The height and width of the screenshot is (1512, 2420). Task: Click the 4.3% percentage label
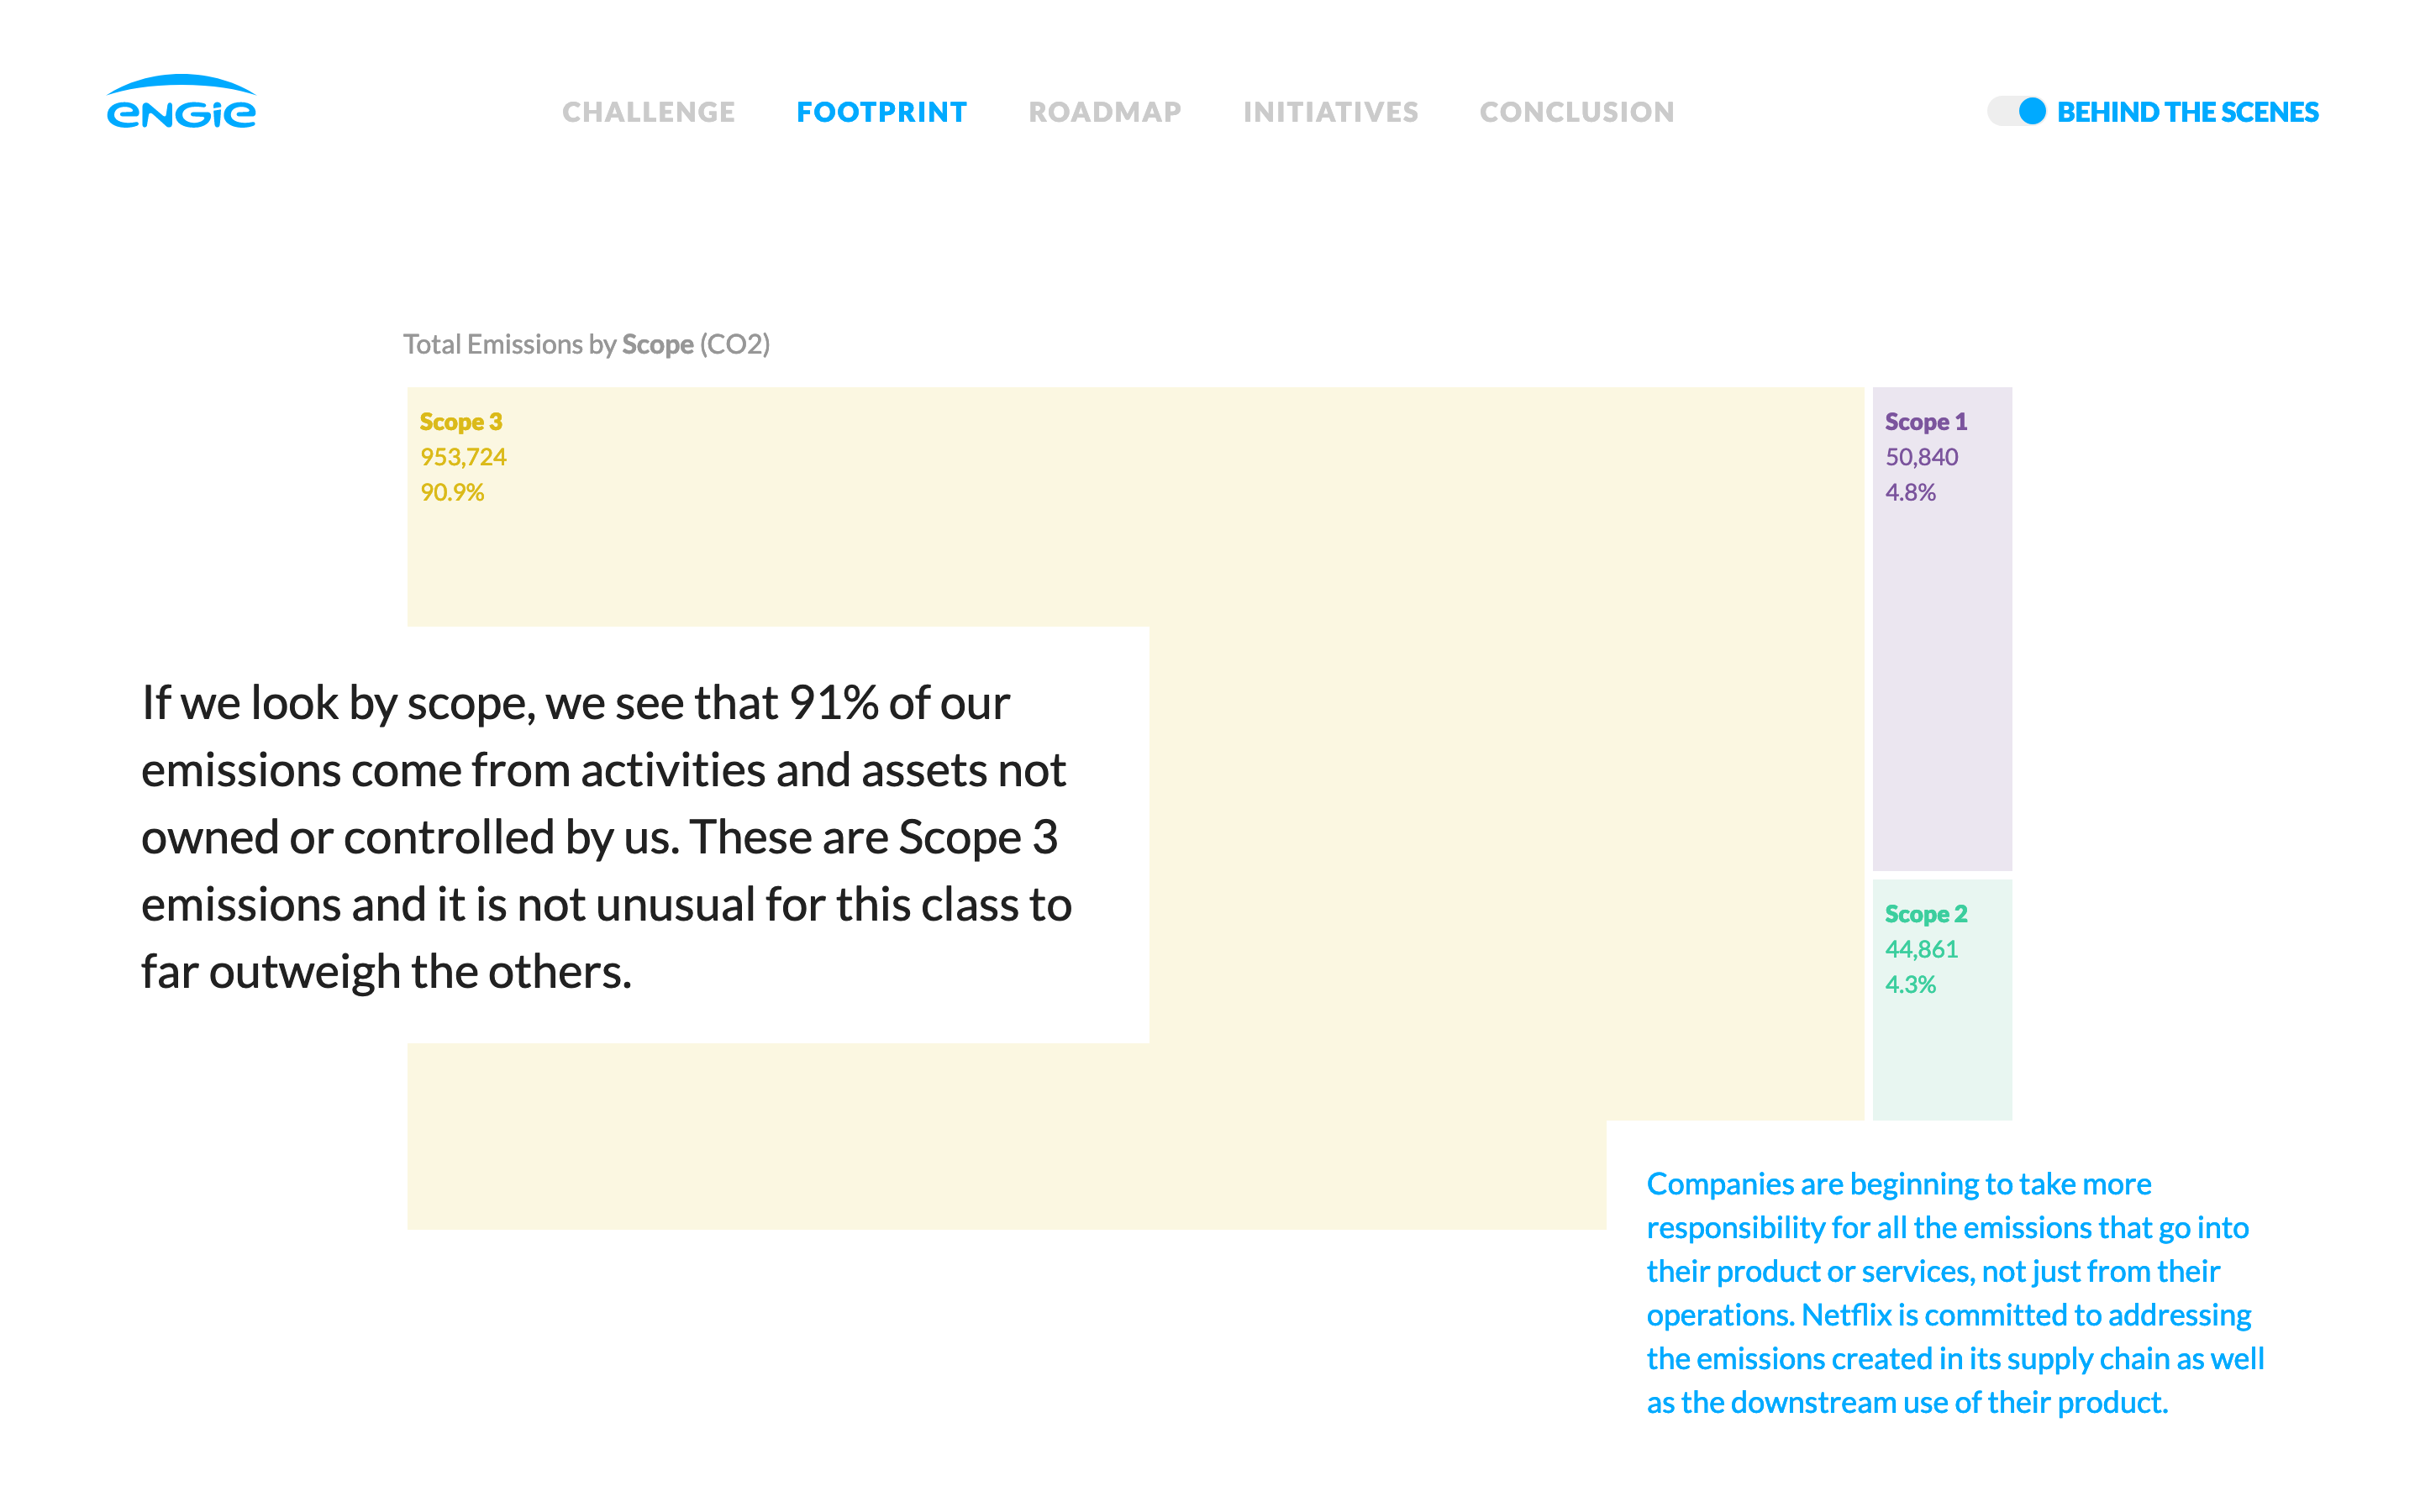[x=1910, y=985]
